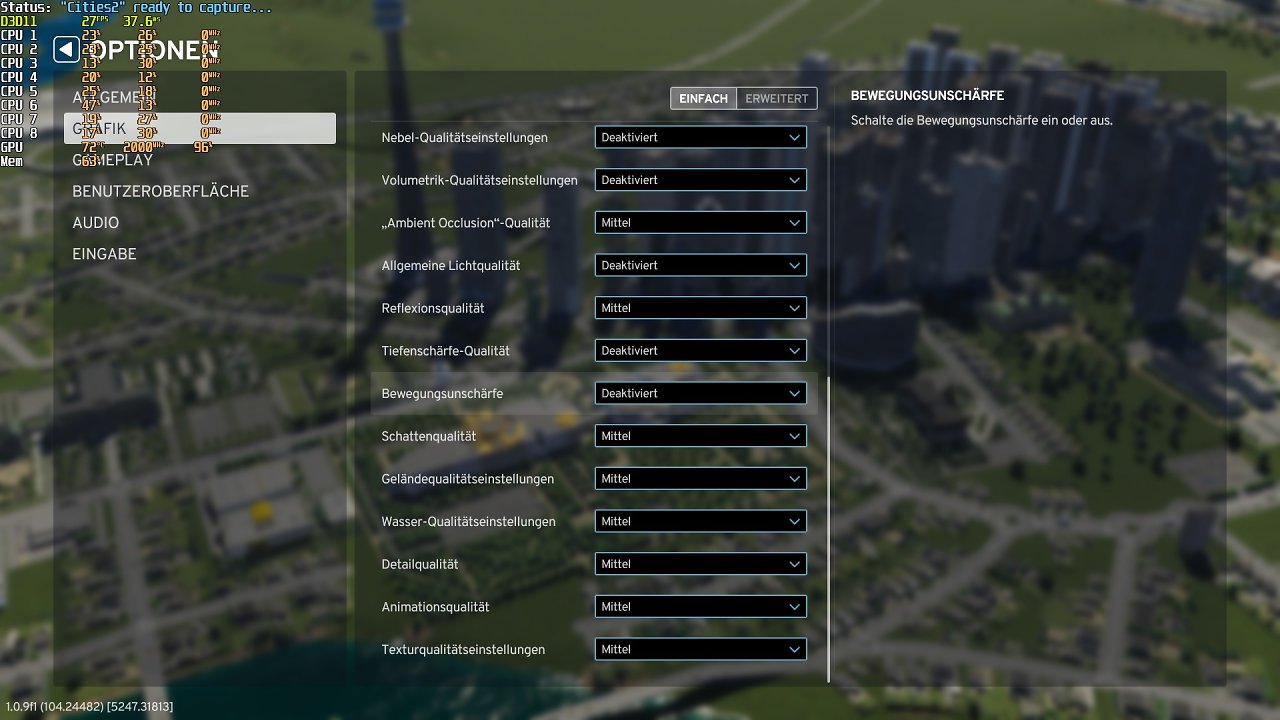Select the Grafik settings category
The width and height of the screenshot is (1280, 720).
pos(200,128)
